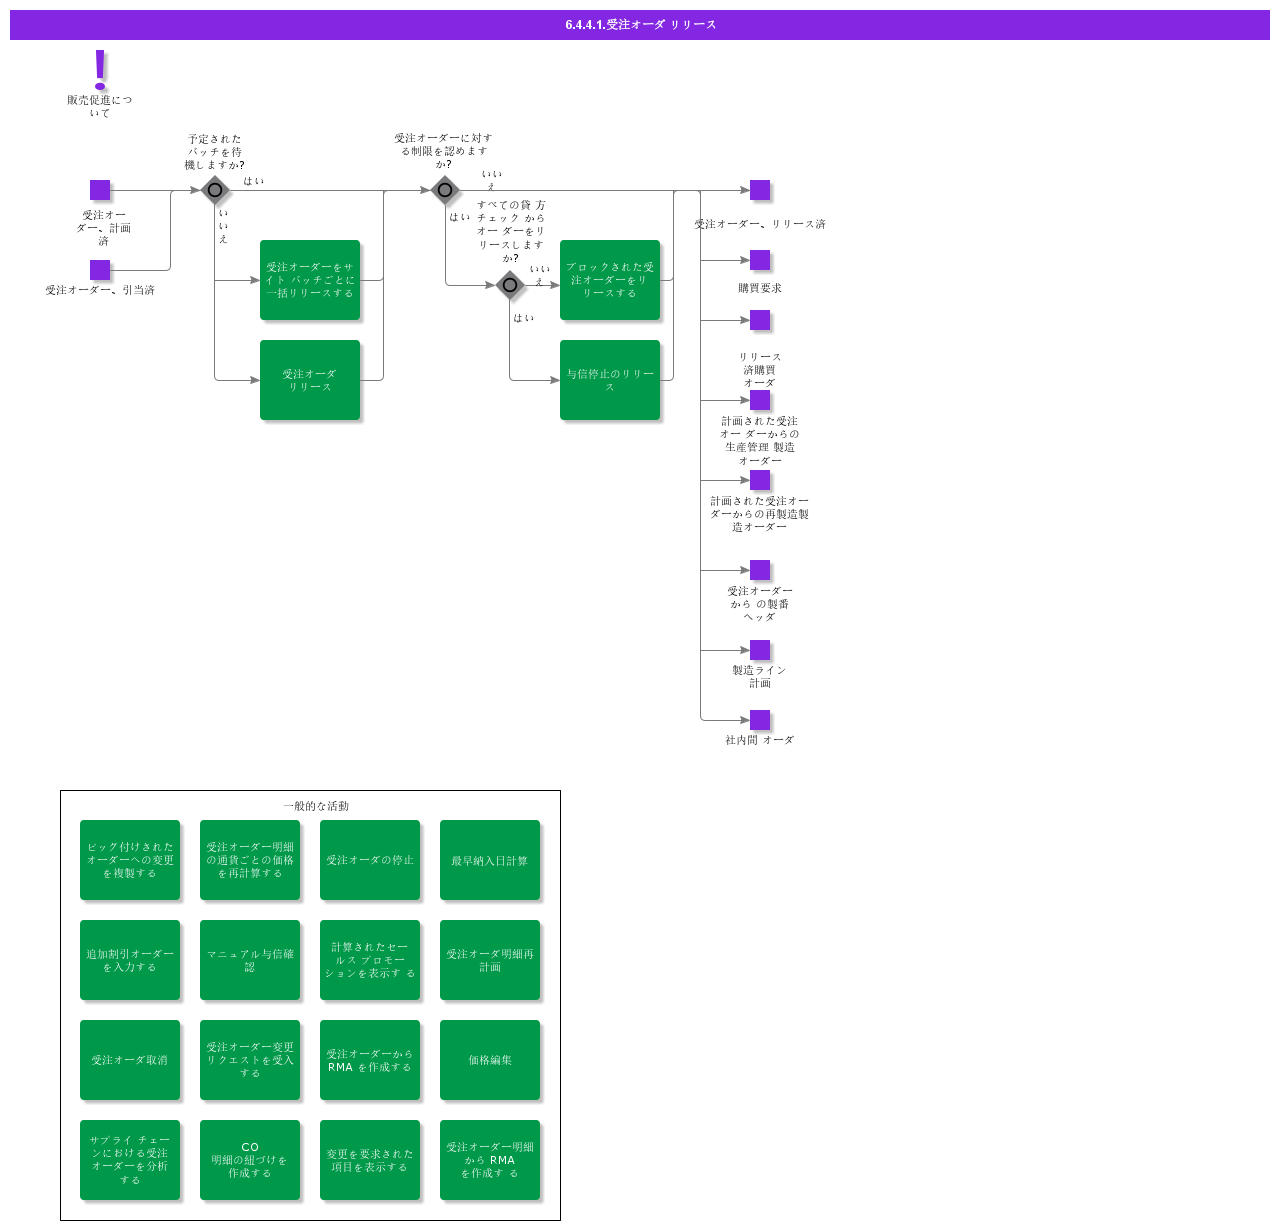Open the 受注オーダの停止 activity
The height and width of the screenshot is (1230, 1280).
click(x=370, y=860)
